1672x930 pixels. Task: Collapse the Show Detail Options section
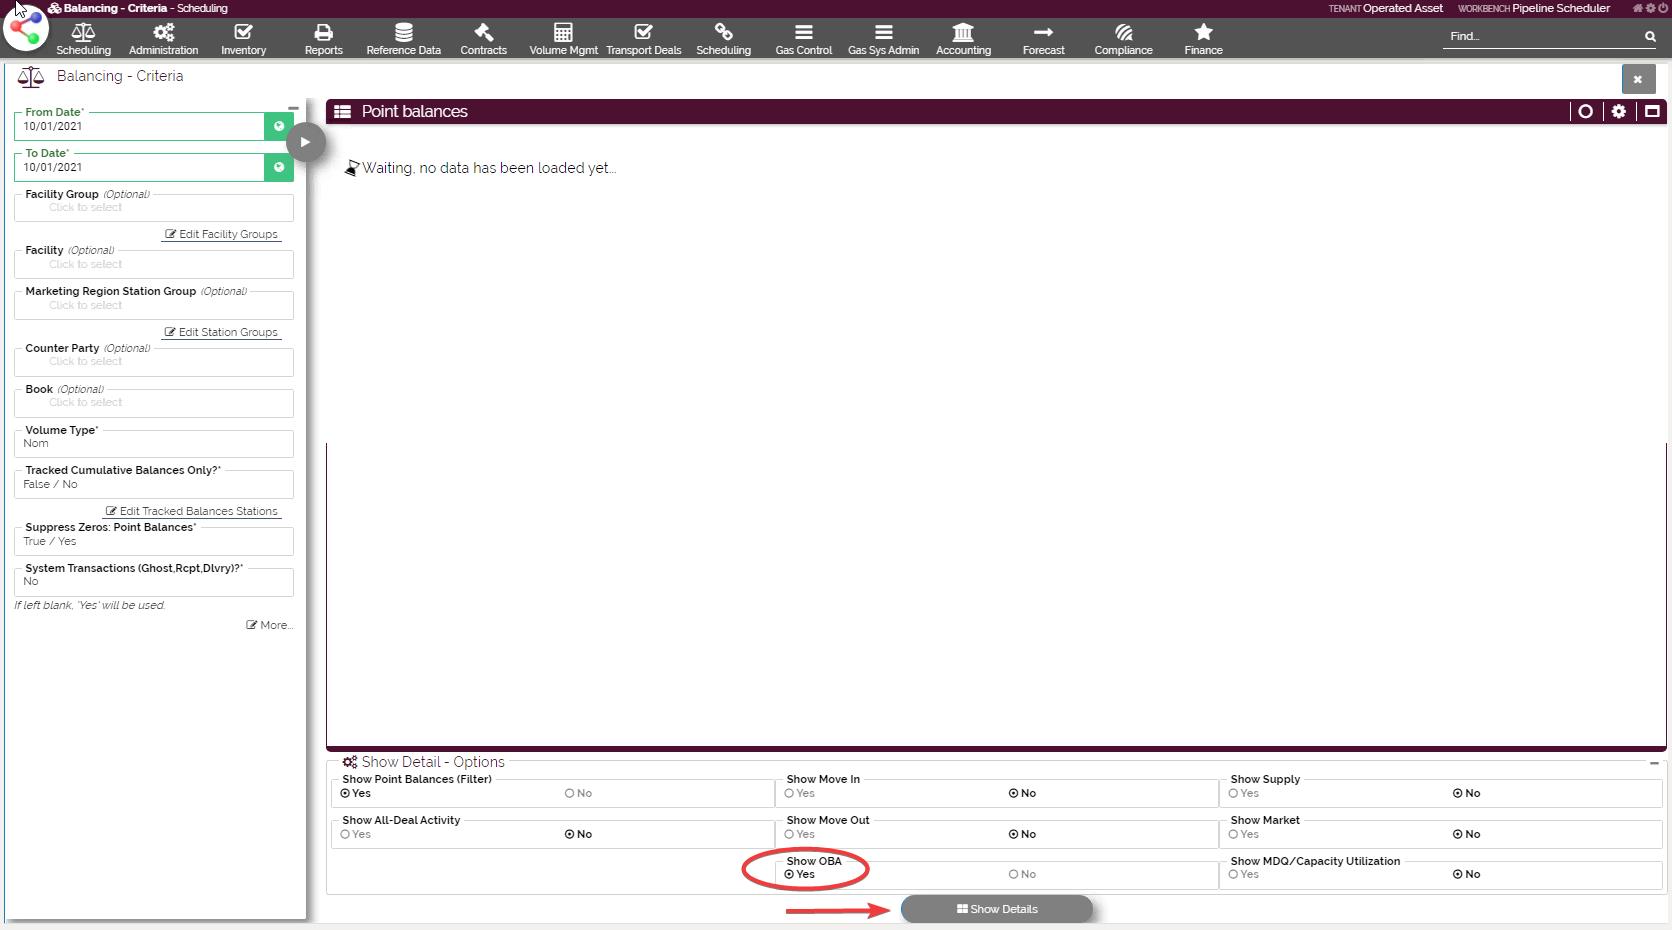pyautogui.click(x=1653, y=763)
